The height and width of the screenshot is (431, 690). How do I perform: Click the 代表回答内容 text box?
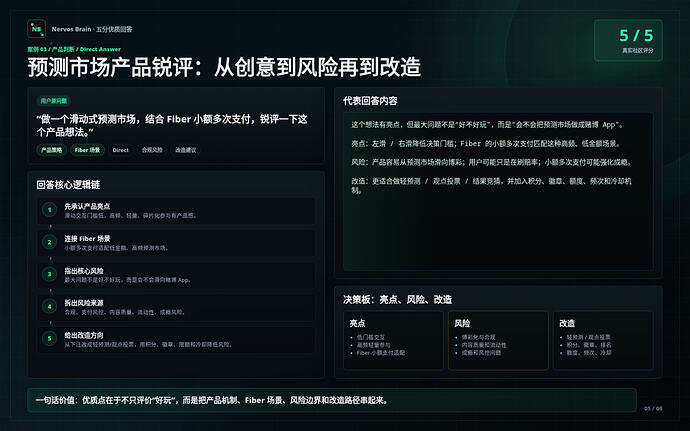[x=498, y=191]
